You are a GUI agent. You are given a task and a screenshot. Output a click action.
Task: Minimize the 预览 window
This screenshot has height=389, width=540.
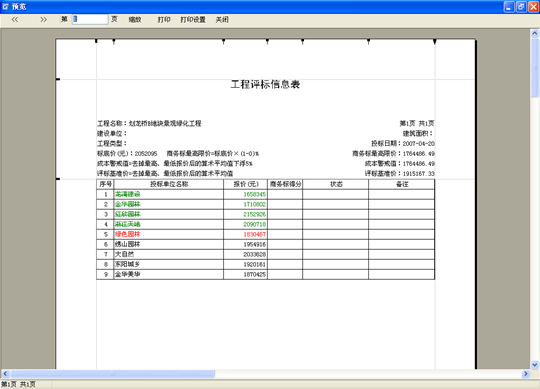509,7
